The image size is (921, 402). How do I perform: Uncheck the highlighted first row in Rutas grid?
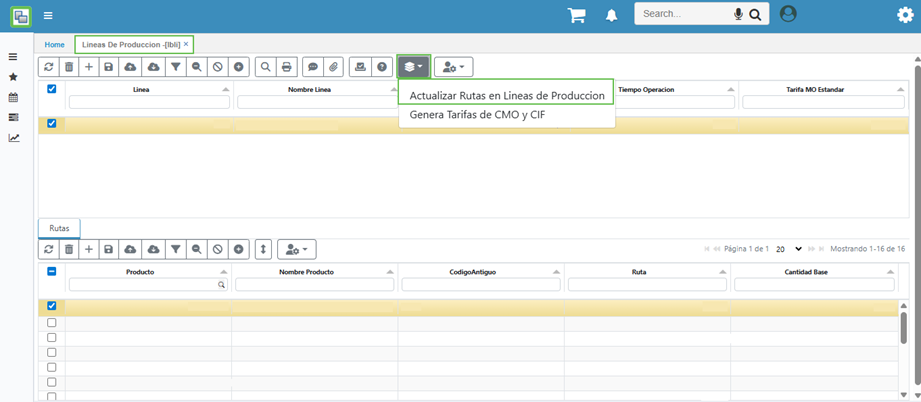tap(52, 306)
